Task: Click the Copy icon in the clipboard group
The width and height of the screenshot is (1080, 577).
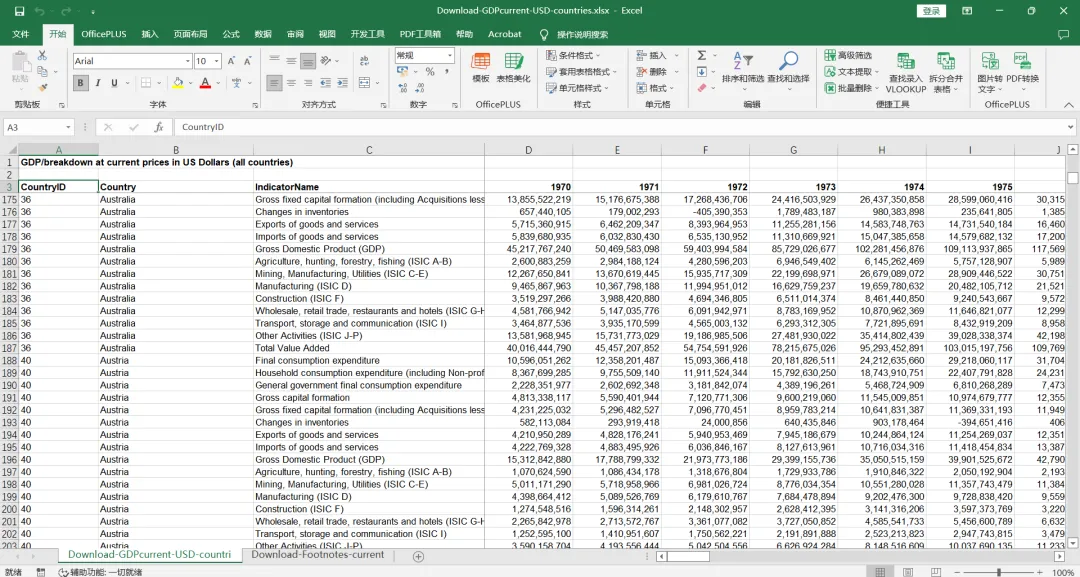Action: [x=42, y=72]
